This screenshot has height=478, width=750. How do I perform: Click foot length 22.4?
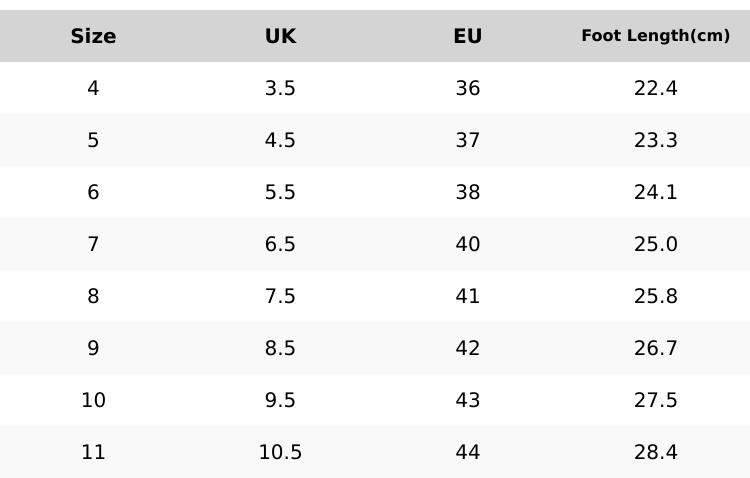[x=655, y=89]
